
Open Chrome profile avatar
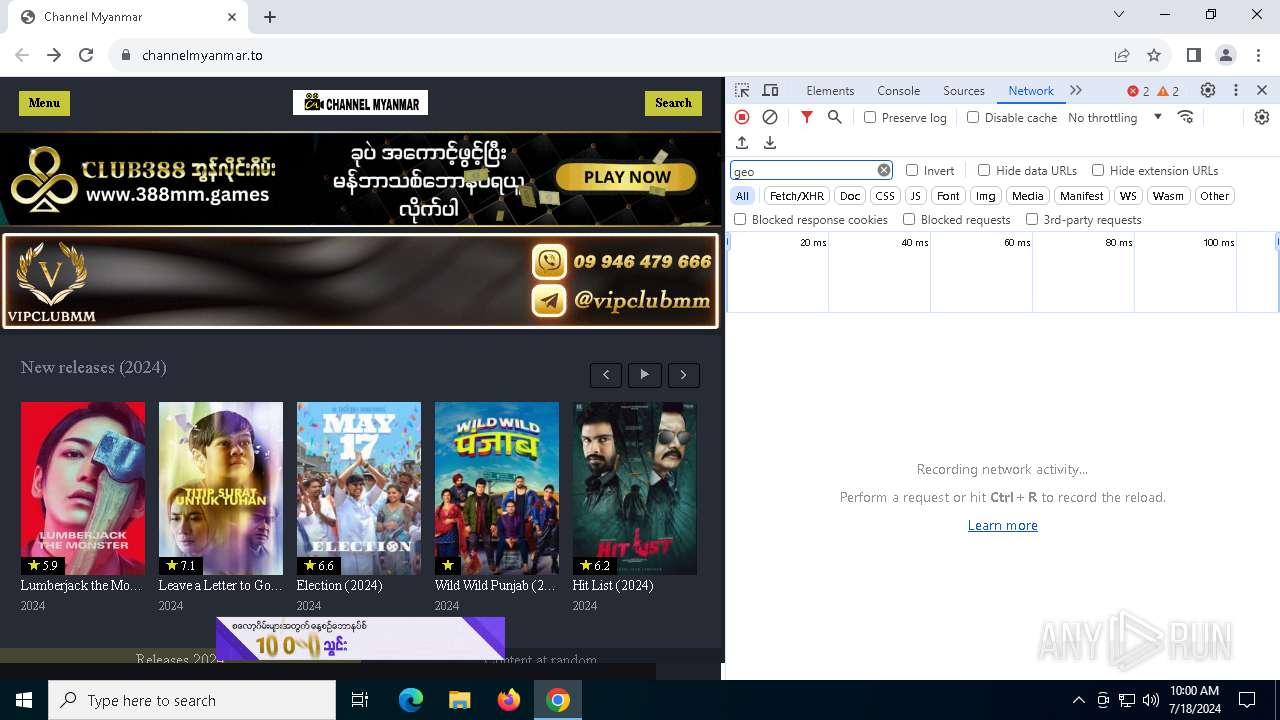1226,55
